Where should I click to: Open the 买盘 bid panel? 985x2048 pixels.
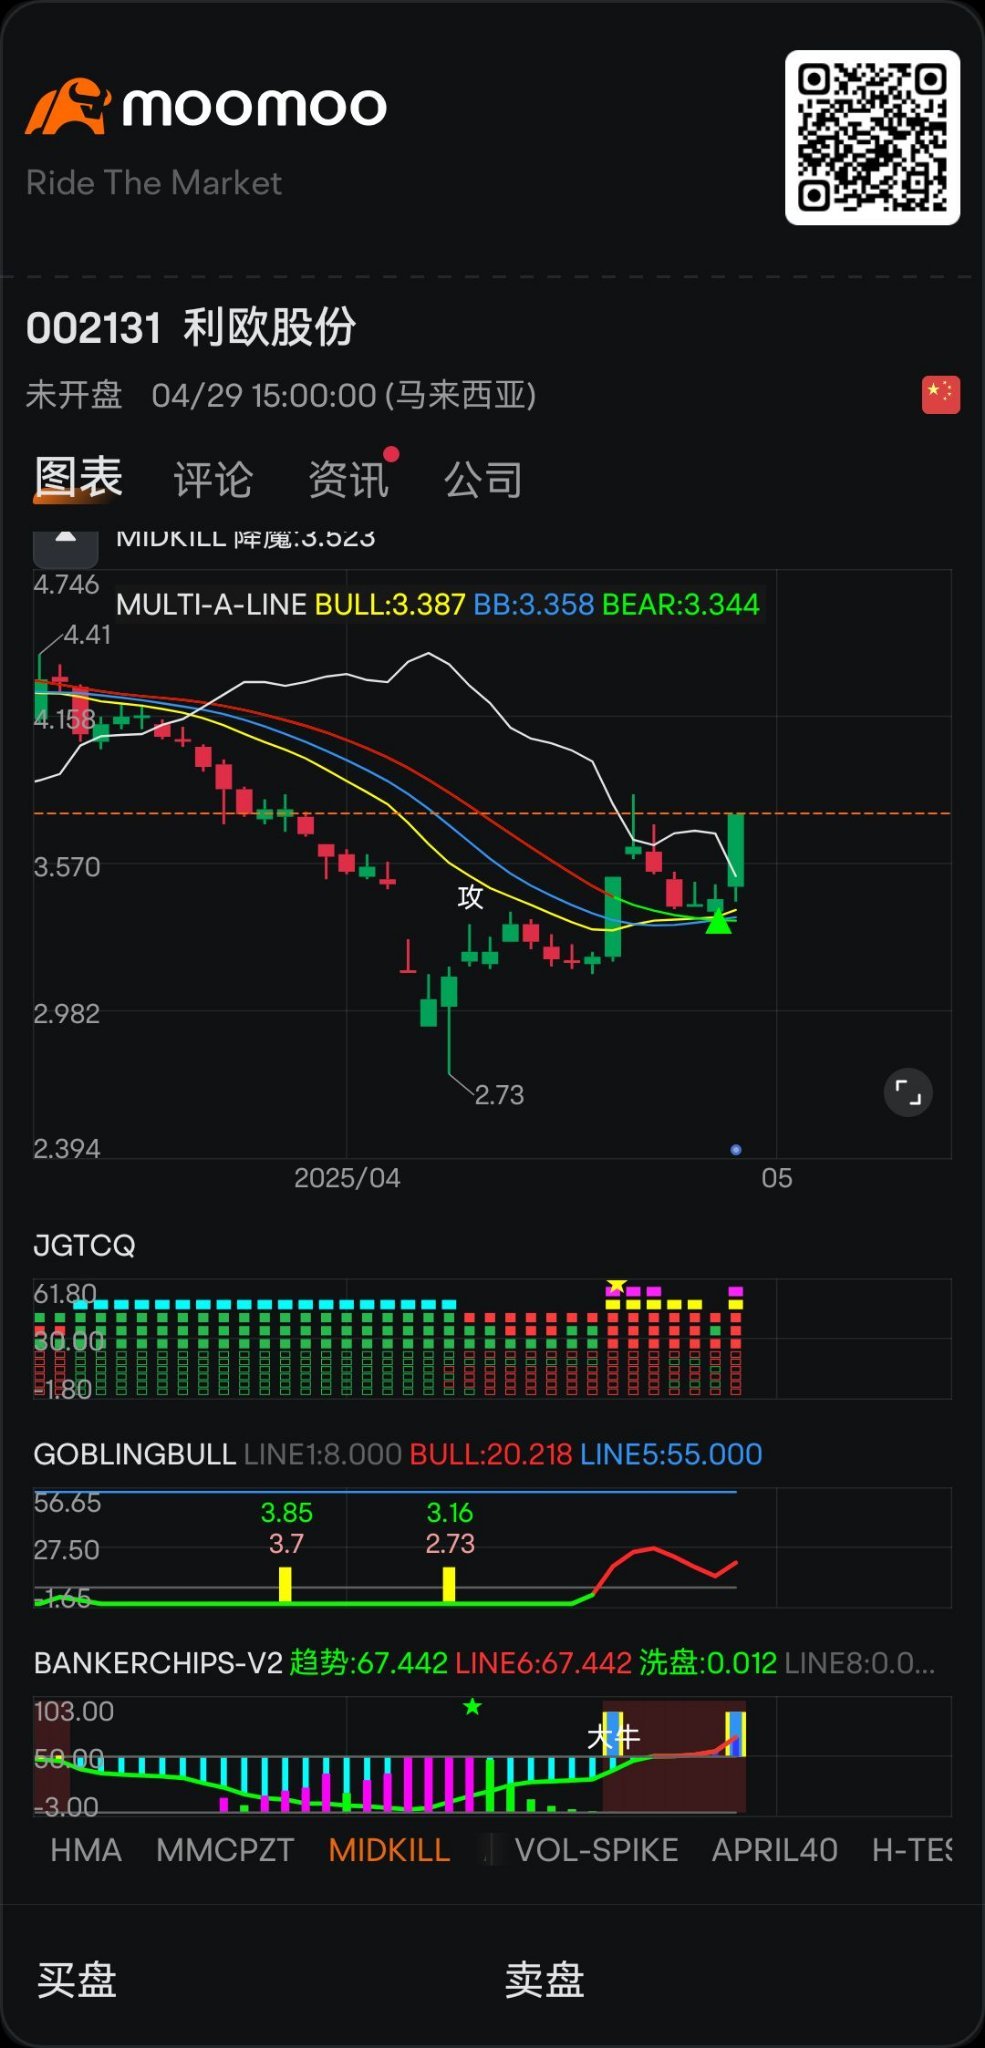[77, 1979]
